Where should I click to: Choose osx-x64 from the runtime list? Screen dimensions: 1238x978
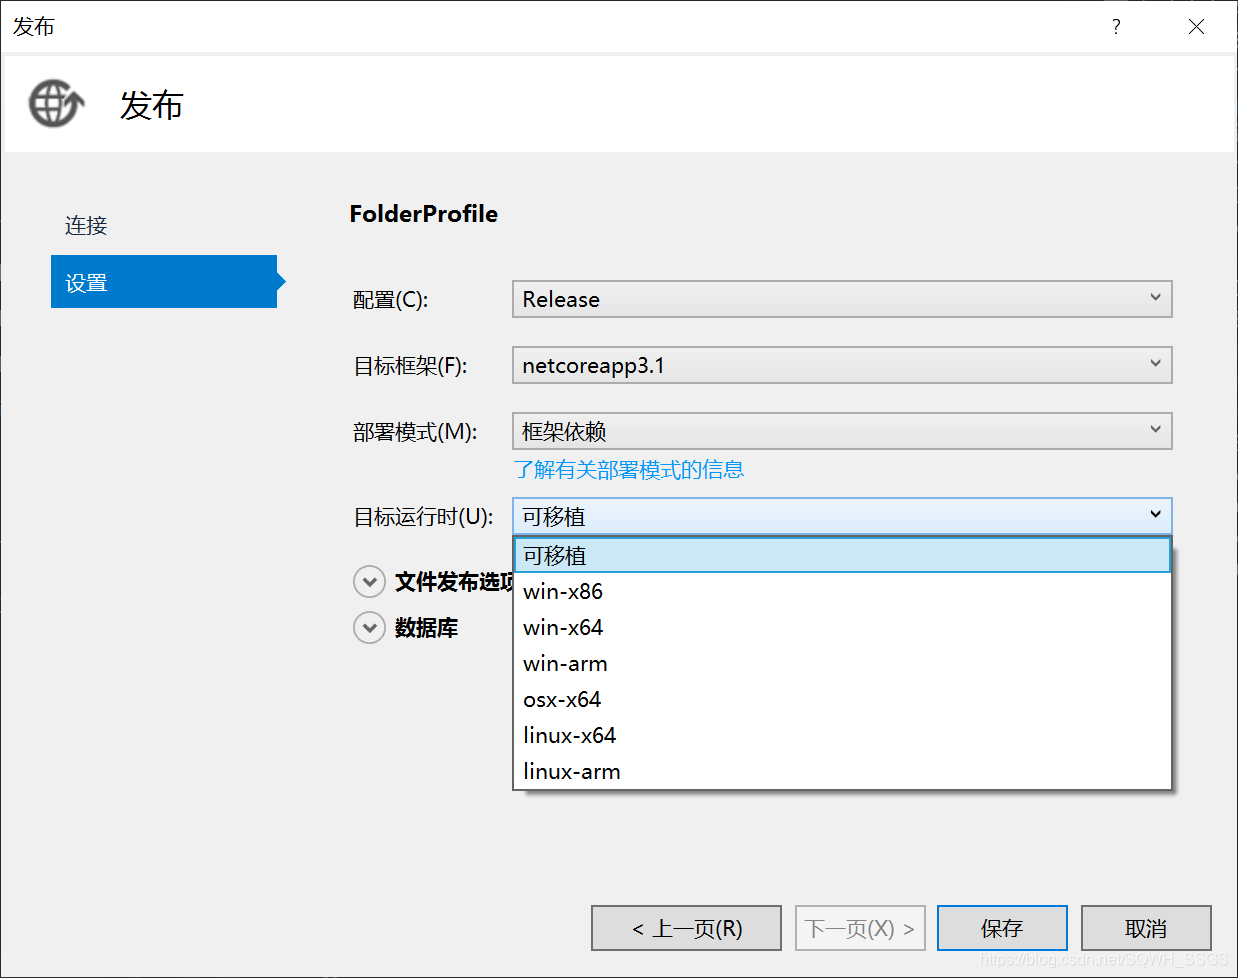842,699
